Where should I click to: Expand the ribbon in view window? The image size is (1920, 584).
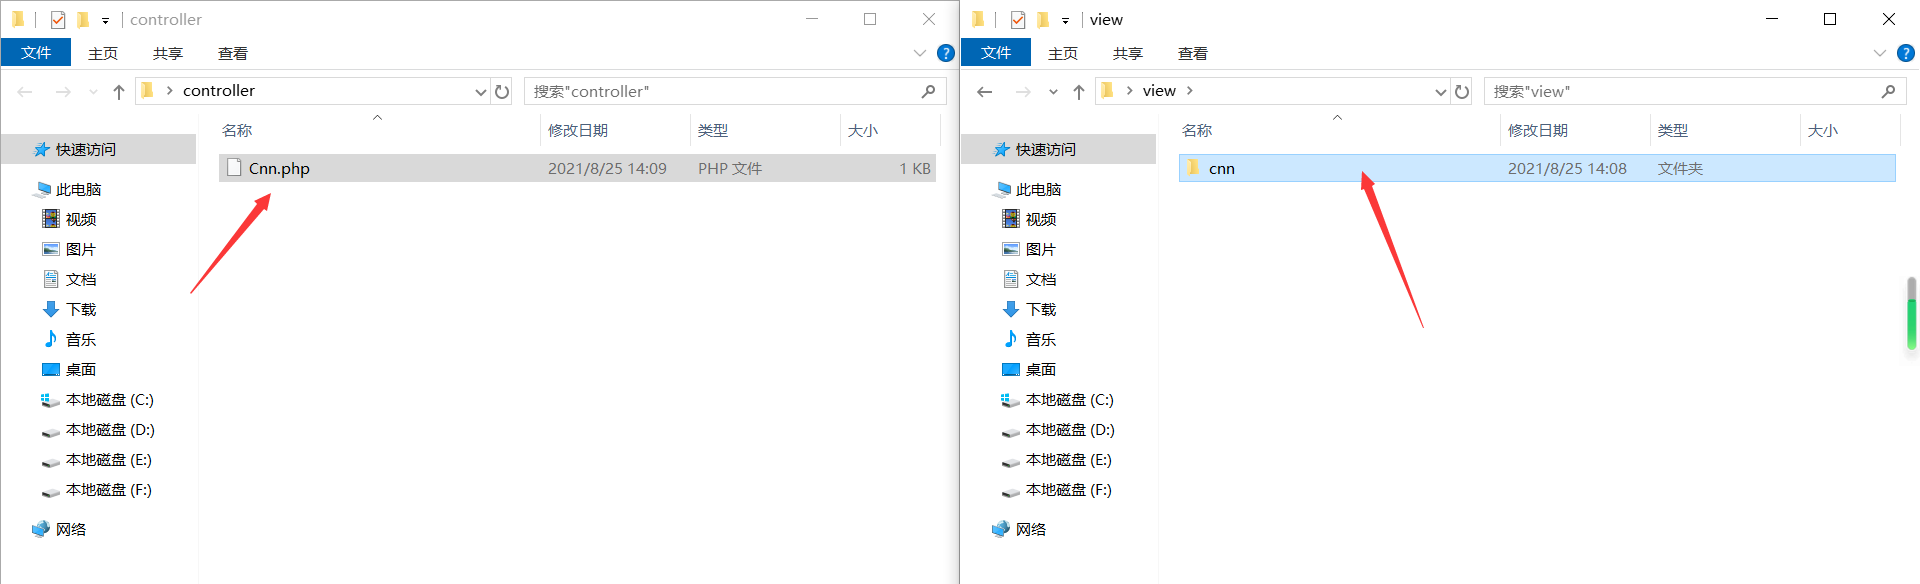1880,53
